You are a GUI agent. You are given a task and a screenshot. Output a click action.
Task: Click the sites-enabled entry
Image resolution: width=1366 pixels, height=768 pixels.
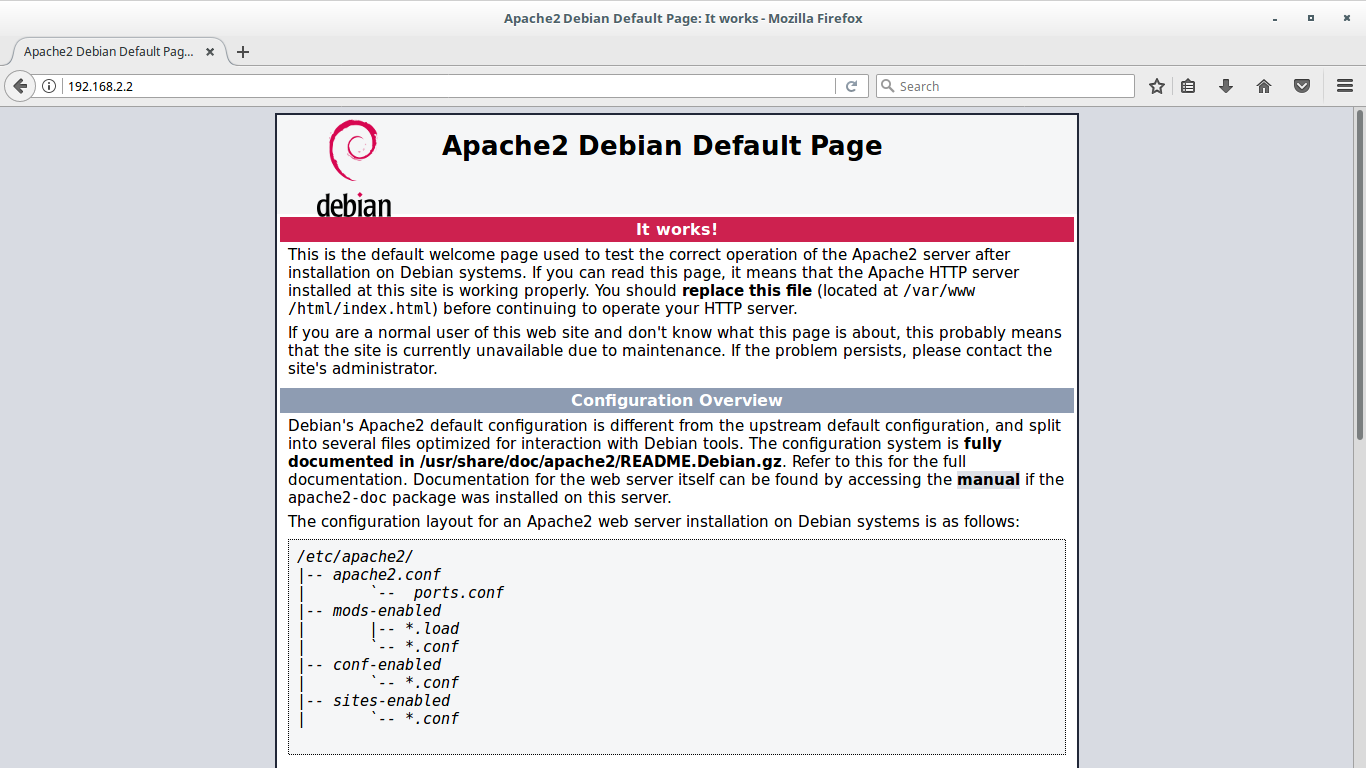[x=392, y=701]
